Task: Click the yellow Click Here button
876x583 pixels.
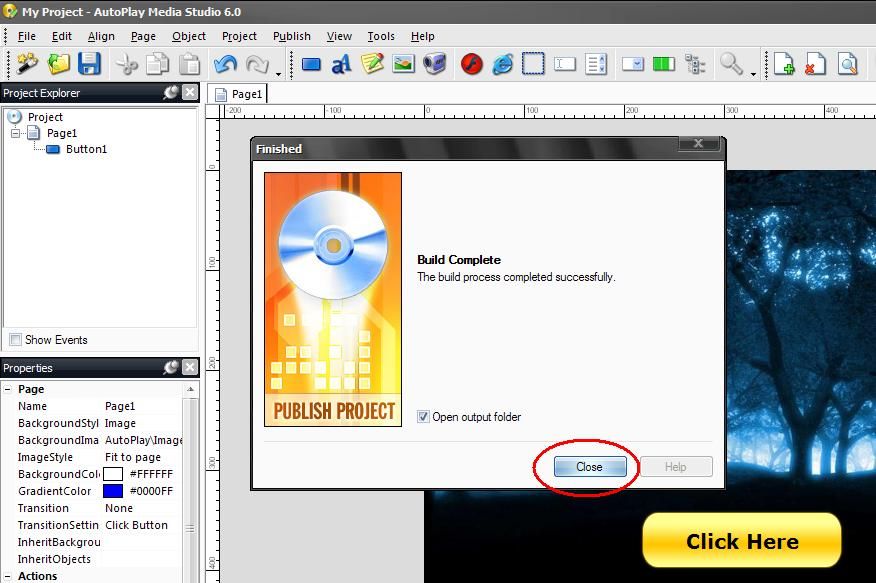Action: point(741,541)
